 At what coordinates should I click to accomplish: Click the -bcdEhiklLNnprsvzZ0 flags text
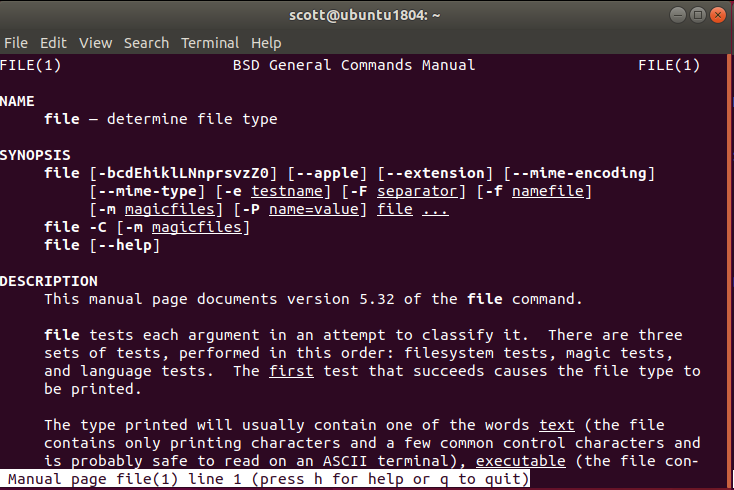pos(184,173)
